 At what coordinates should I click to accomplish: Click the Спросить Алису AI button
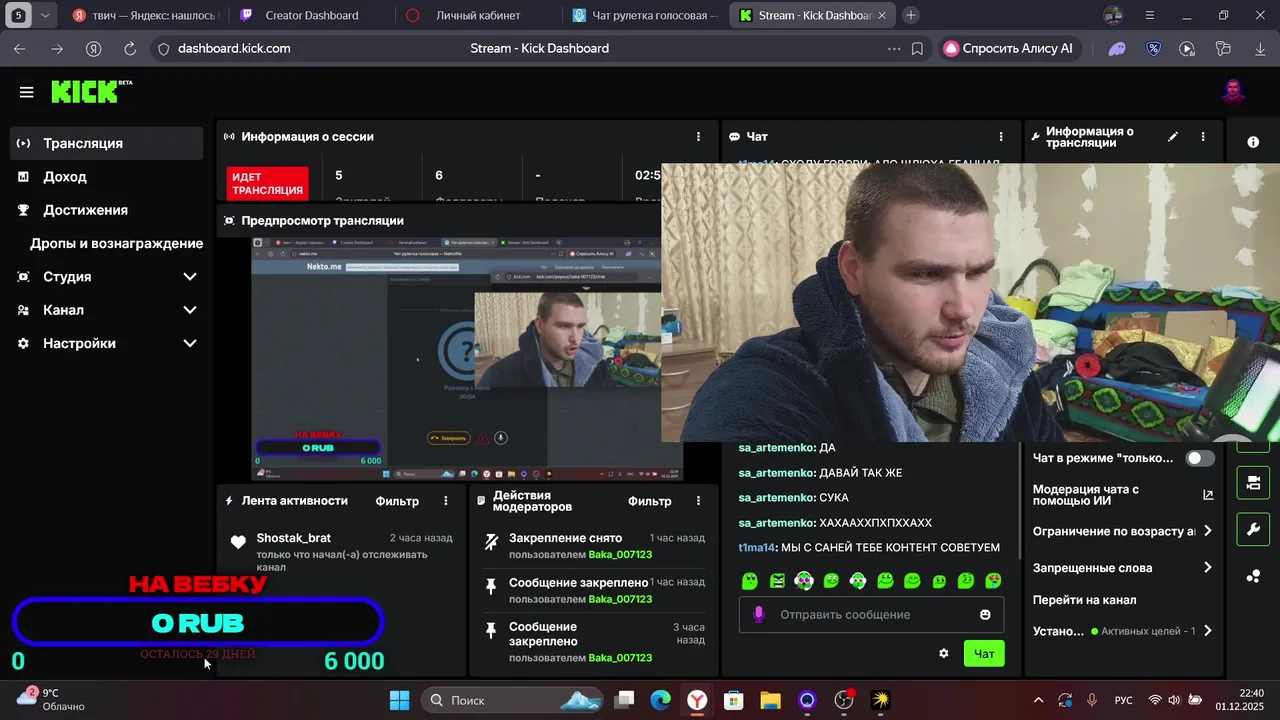tap(1008, 48)
